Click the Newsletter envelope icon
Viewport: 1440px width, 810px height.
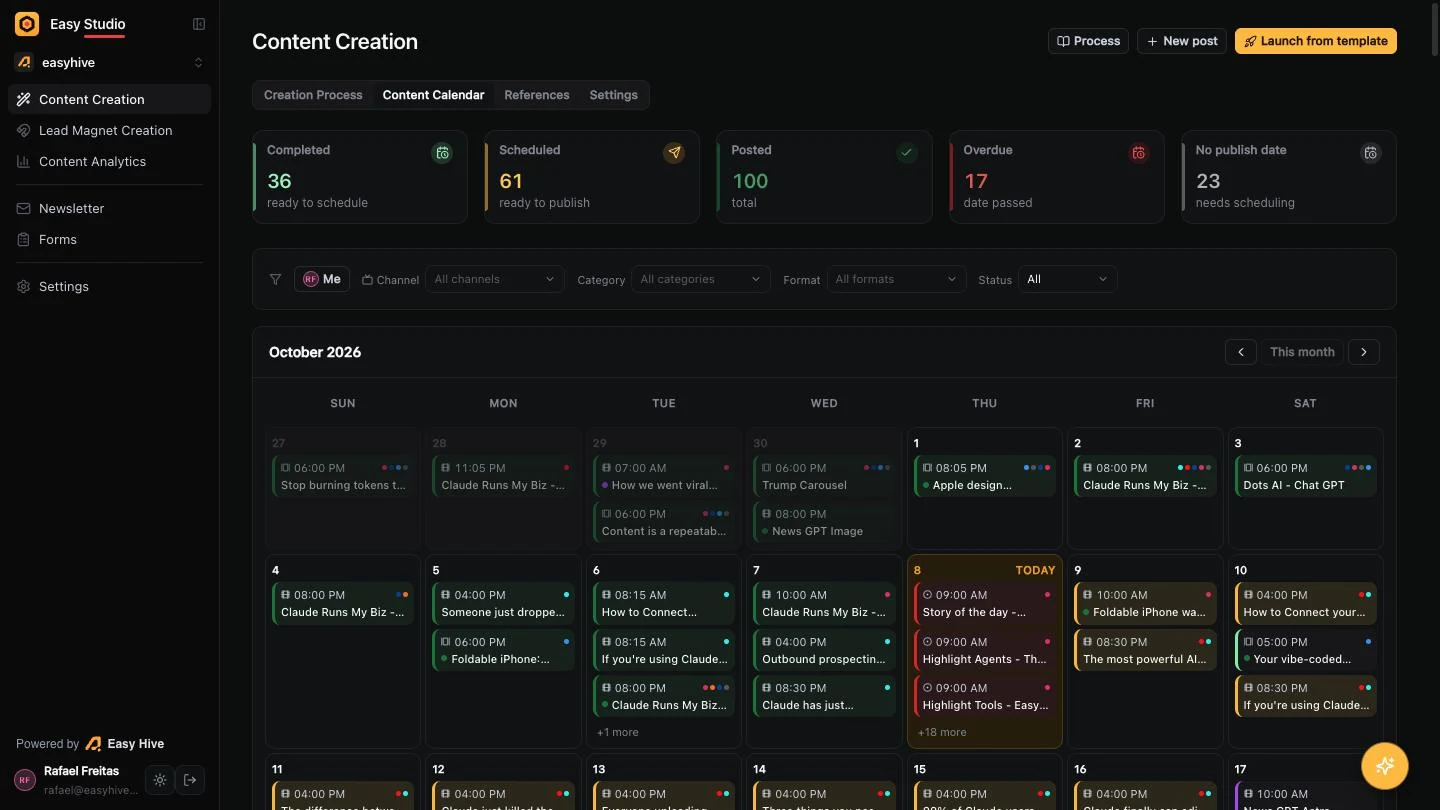(x=23, y=208)
